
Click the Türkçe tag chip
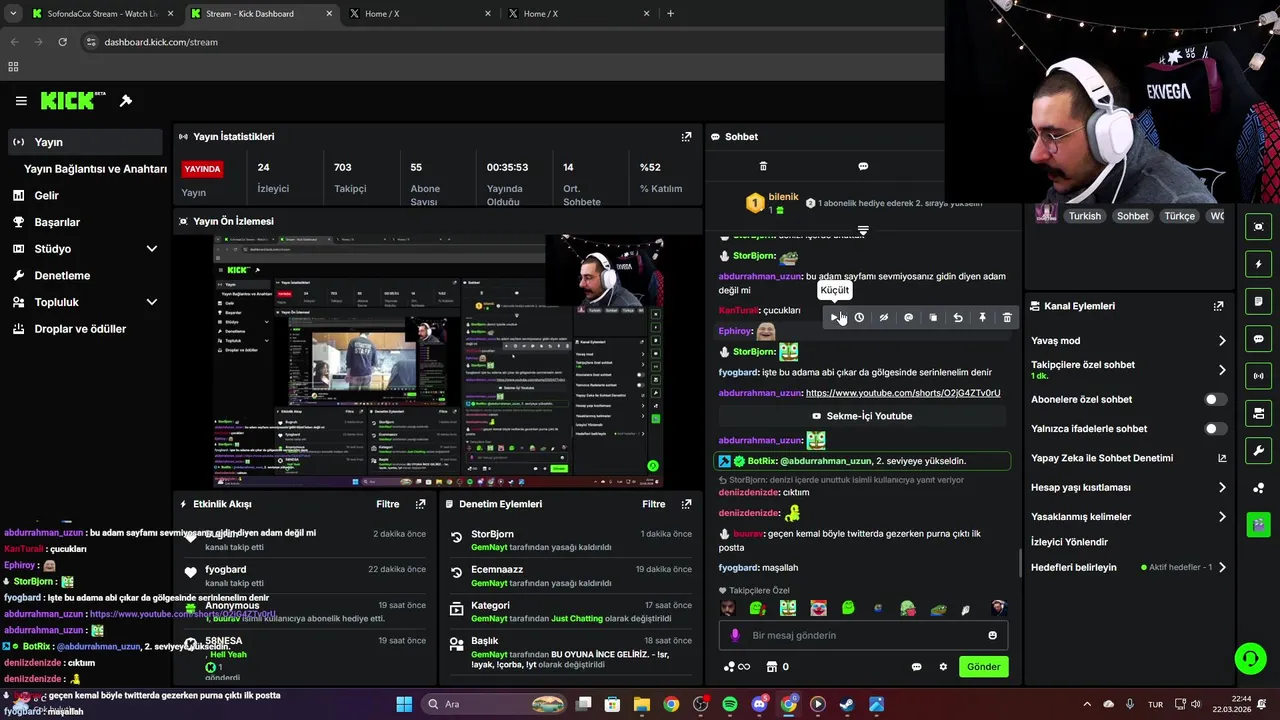1179,216
